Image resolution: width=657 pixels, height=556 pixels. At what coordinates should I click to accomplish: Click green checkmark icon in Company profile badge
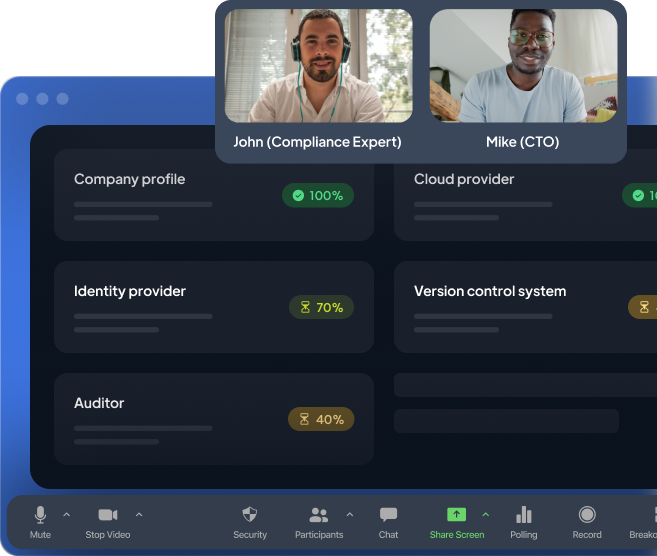click(298, 195)
